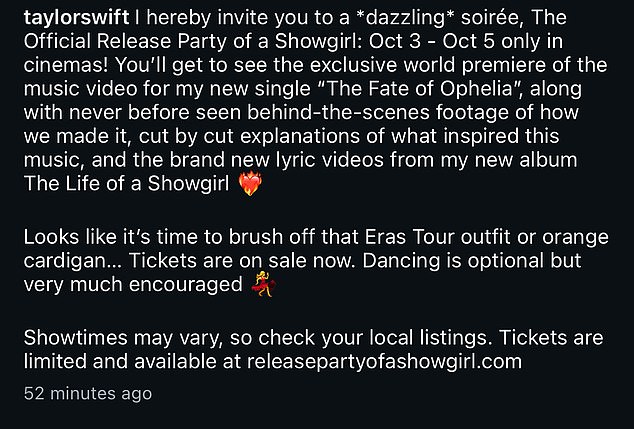Click the dancing woman emoji
Image resolution: width=634 pixels, height=429 pixels.
263,286
